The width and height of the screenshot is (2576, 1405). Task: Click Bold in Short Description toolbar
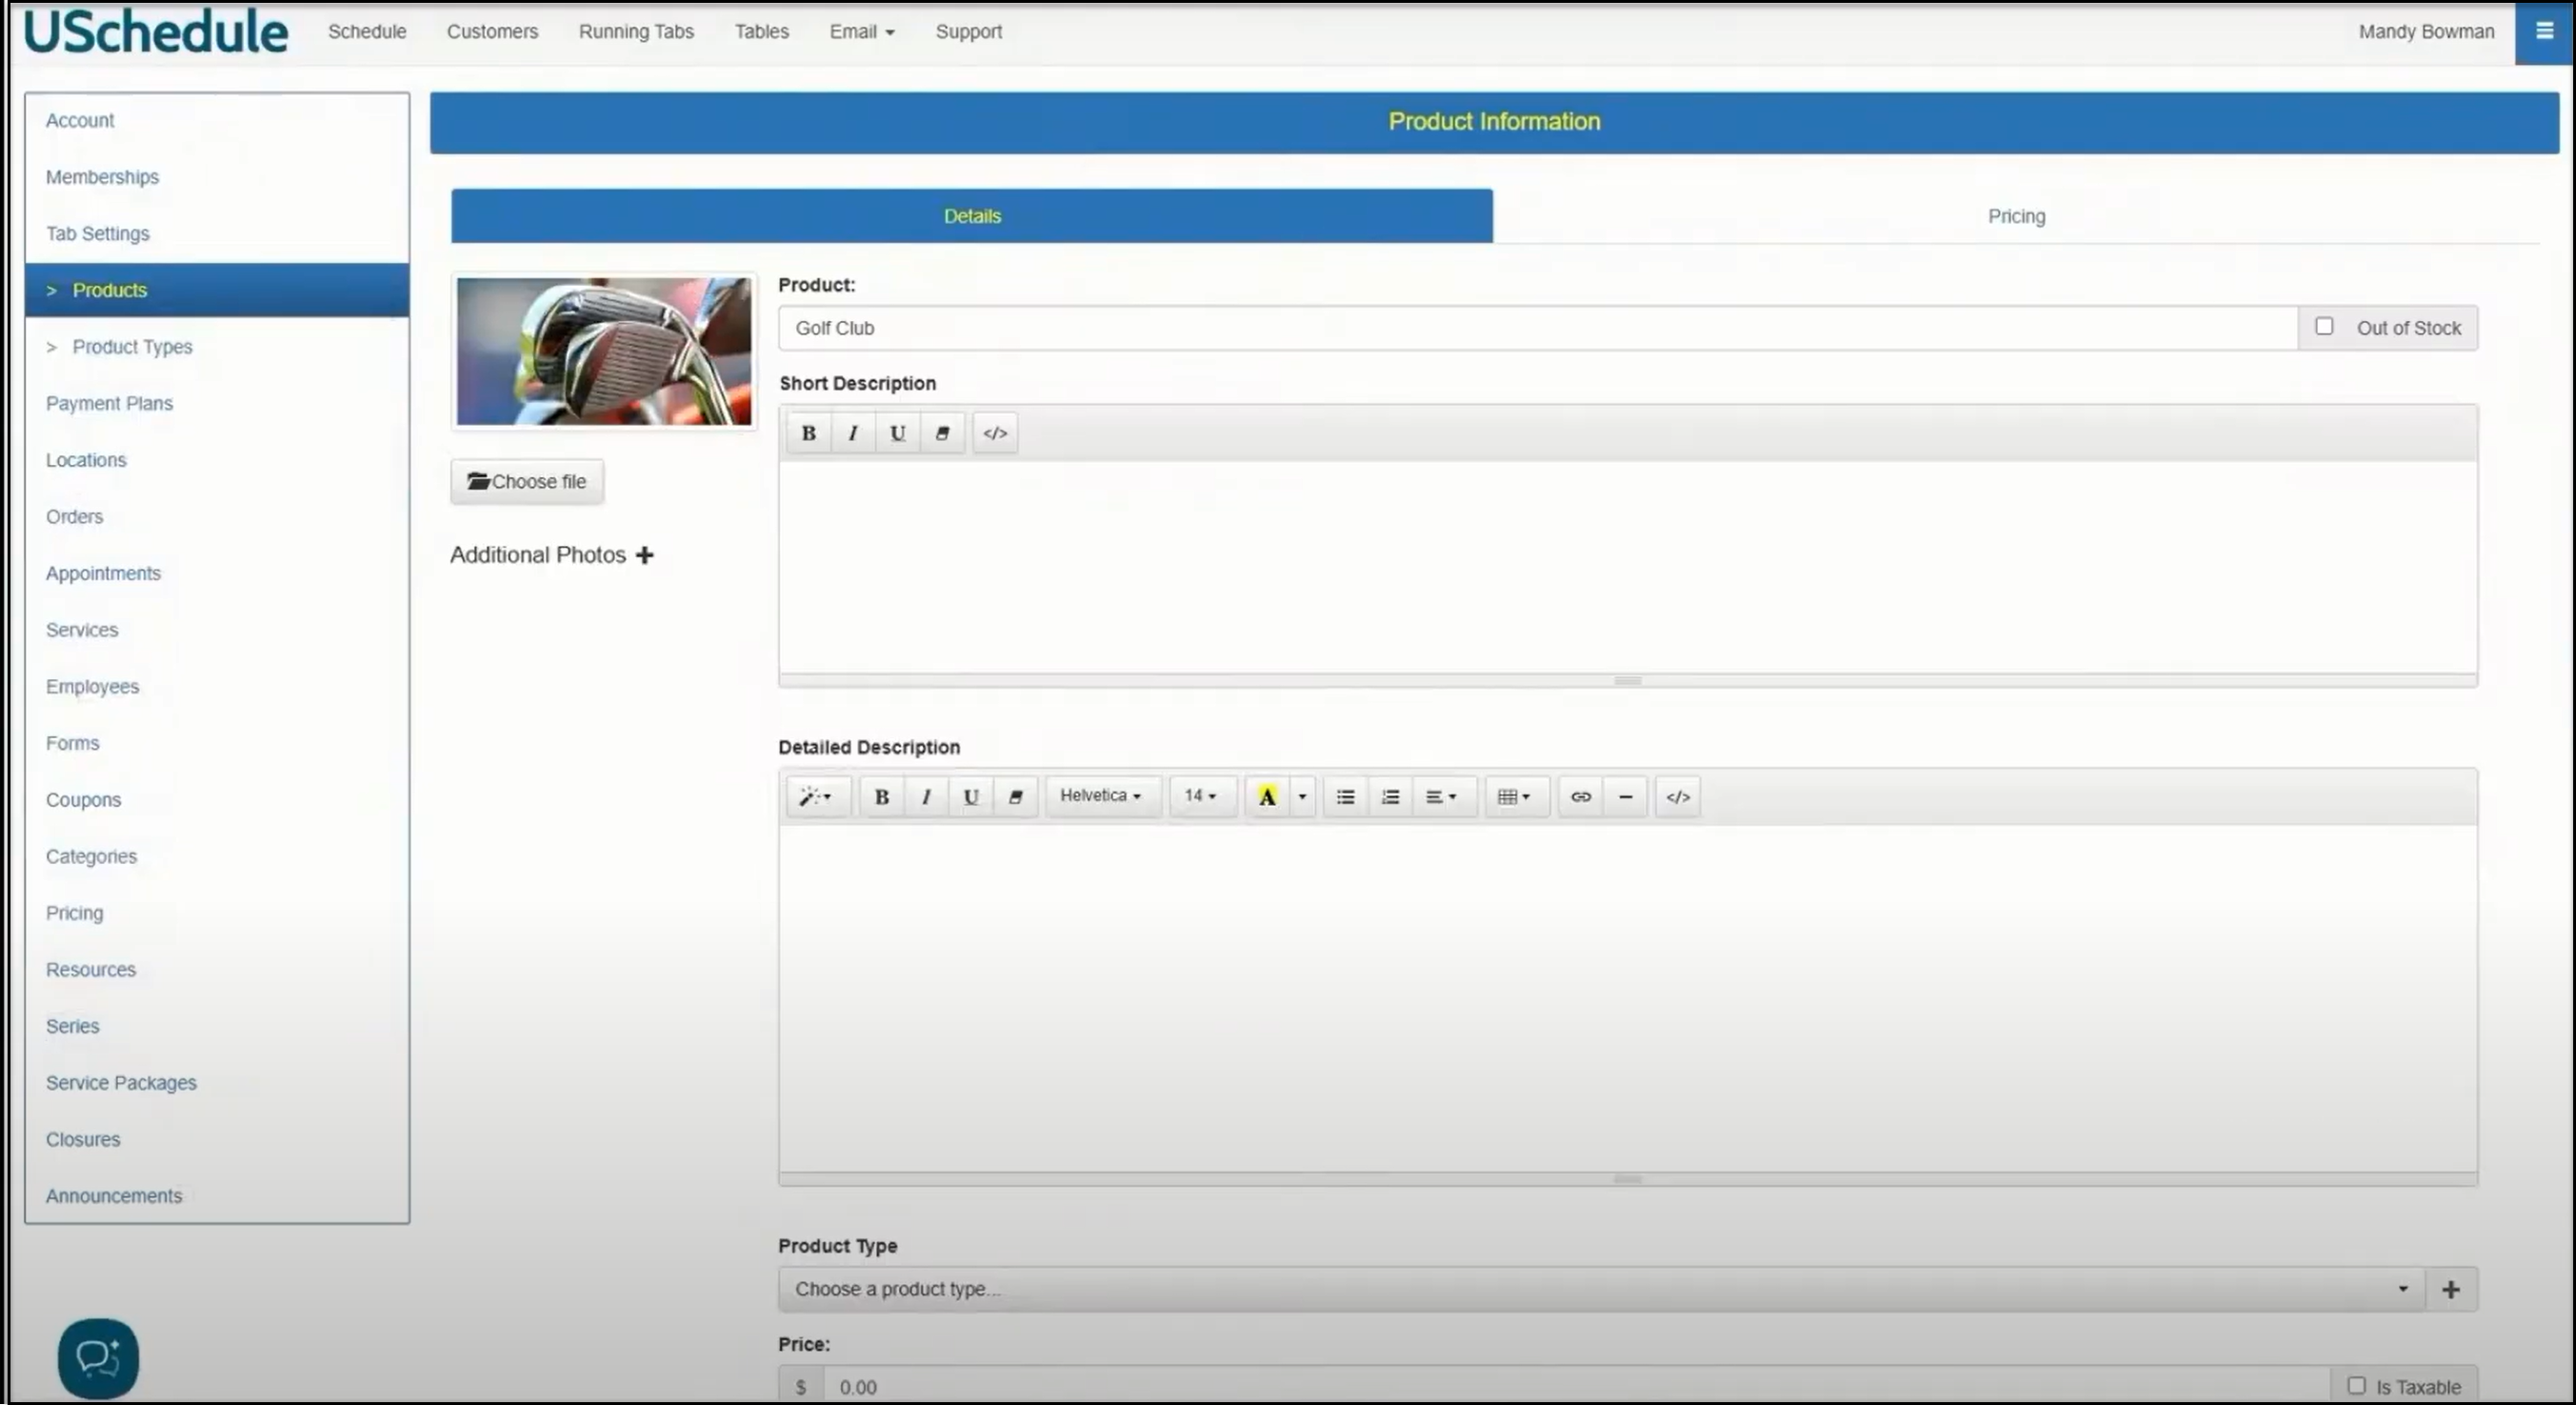point(808,433)
